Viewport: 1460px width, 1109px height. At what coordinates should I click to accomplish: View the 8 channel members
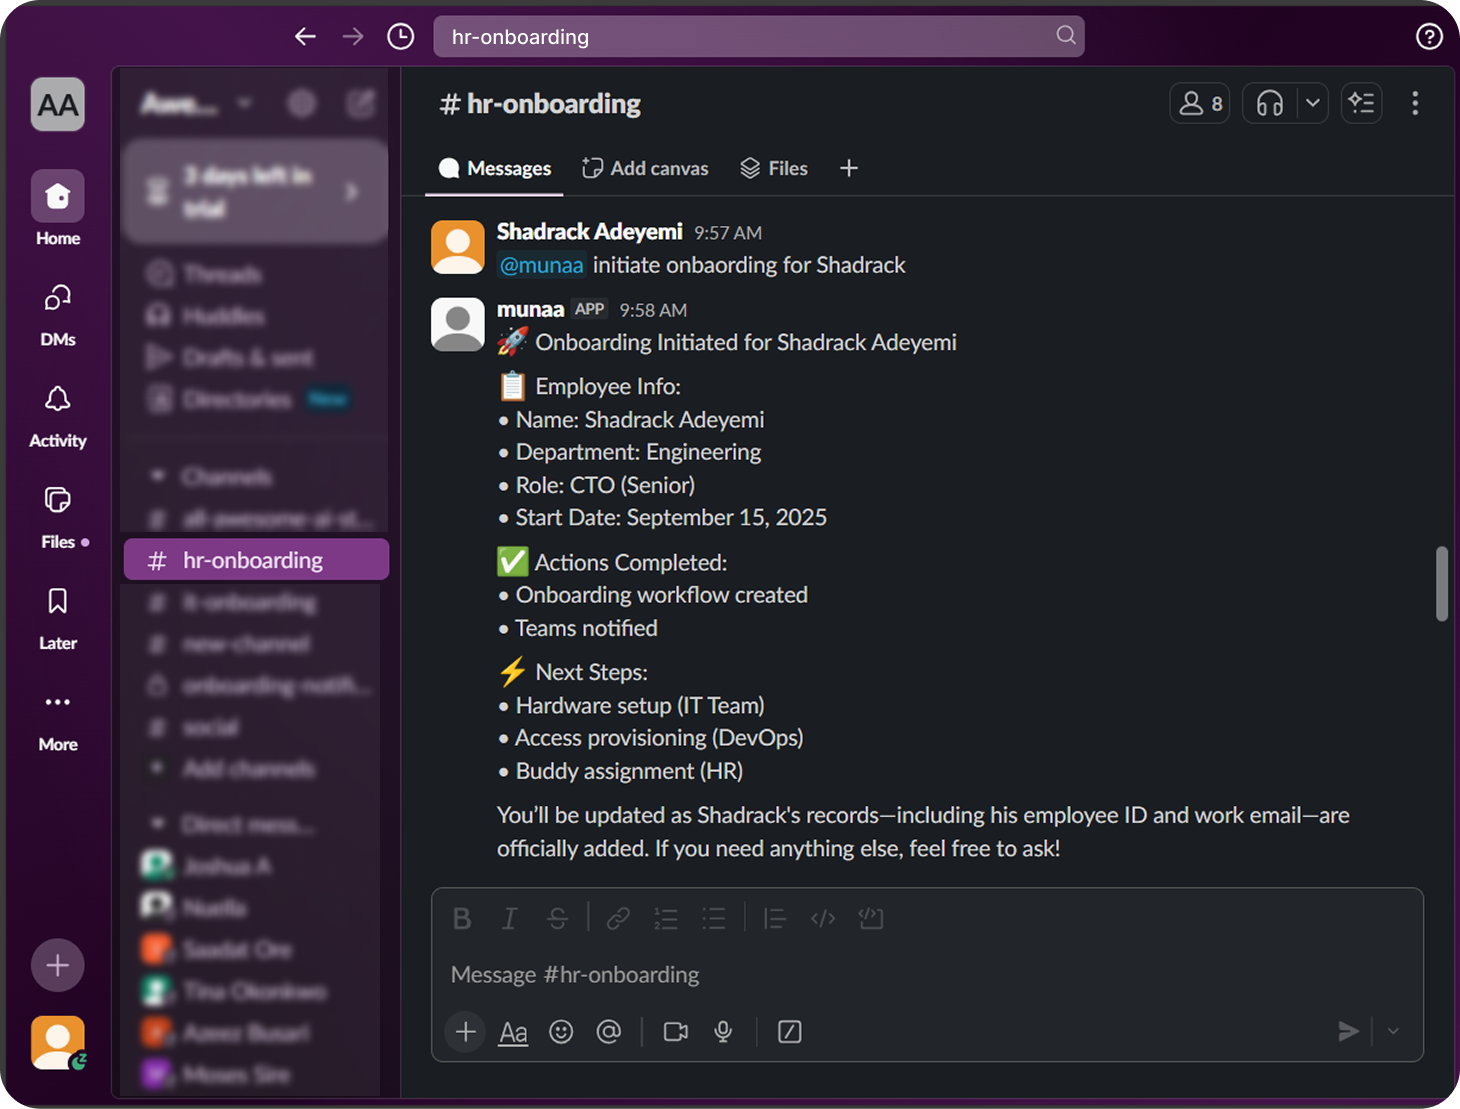tap(1200, 103)
